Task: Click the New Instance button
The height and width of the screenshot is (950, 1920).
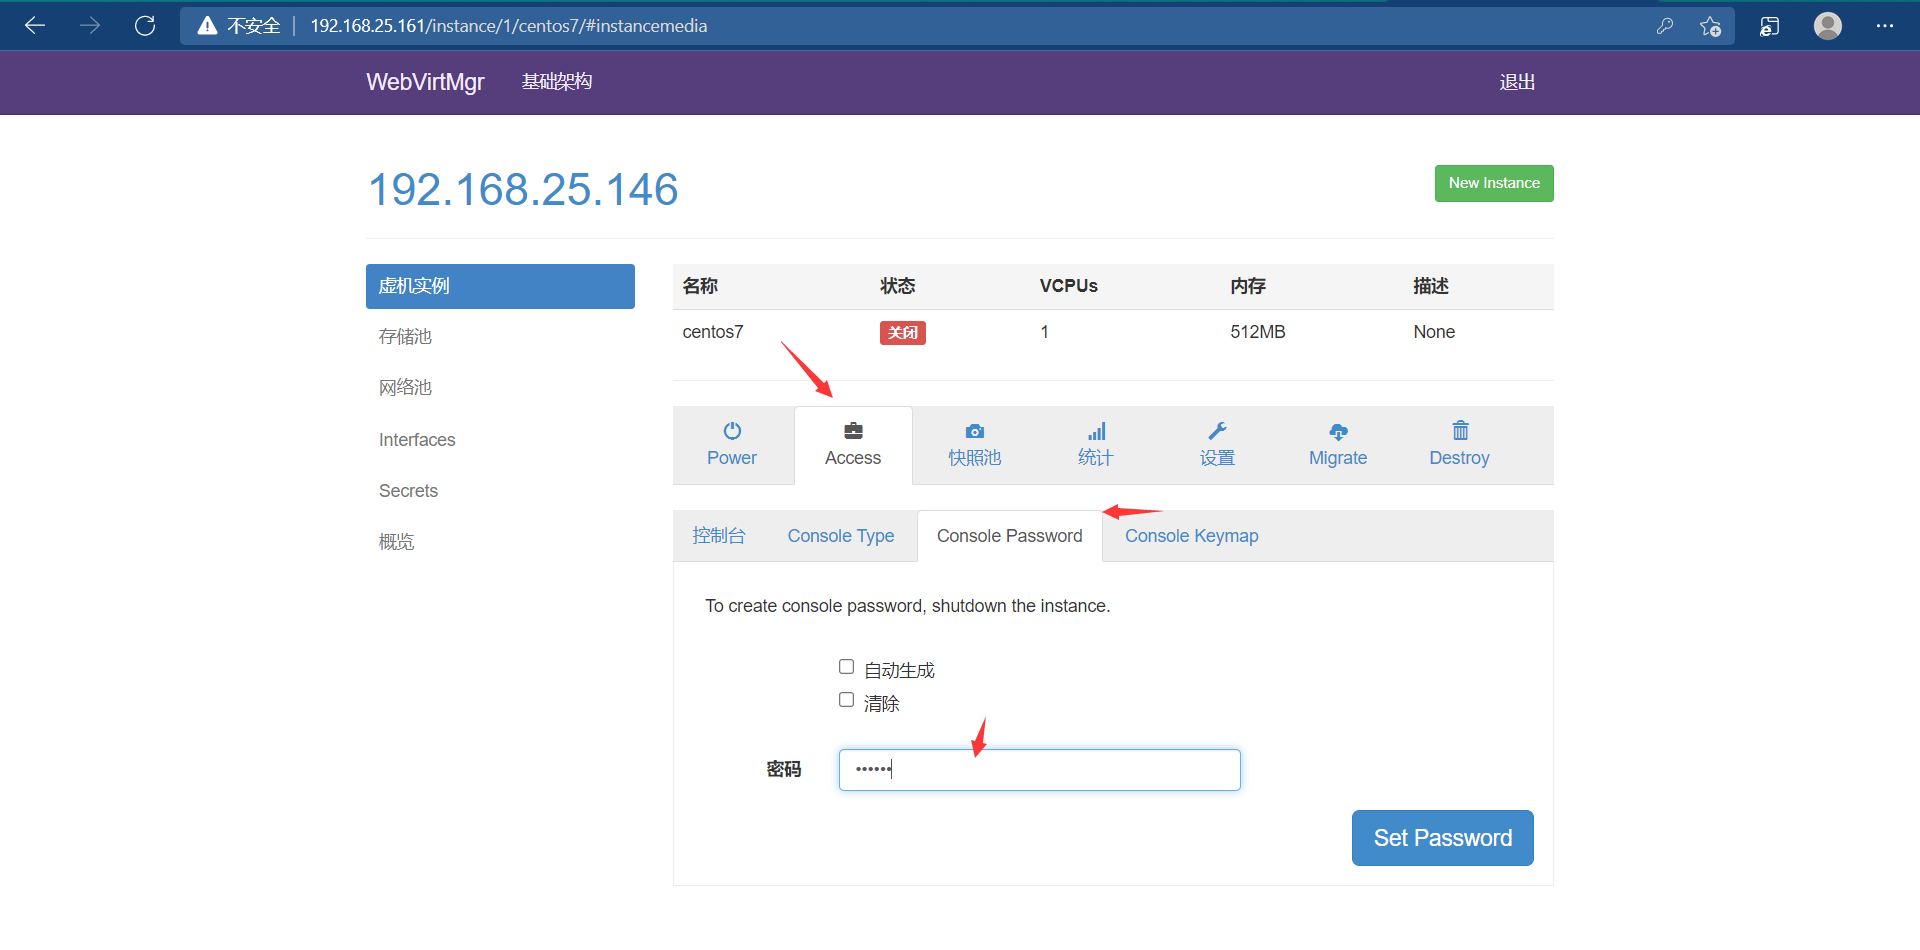Action: (x=1494, y=183)
